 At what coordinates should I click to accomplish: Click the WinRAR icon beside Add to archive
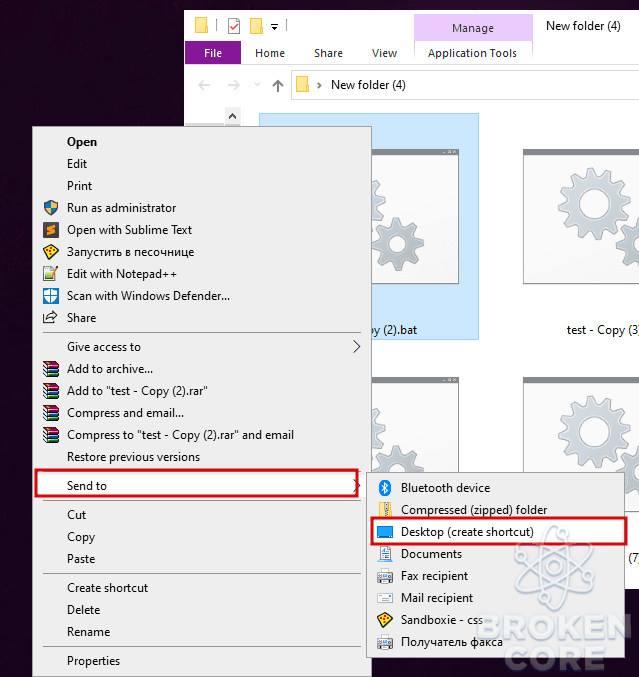[51, 369]
